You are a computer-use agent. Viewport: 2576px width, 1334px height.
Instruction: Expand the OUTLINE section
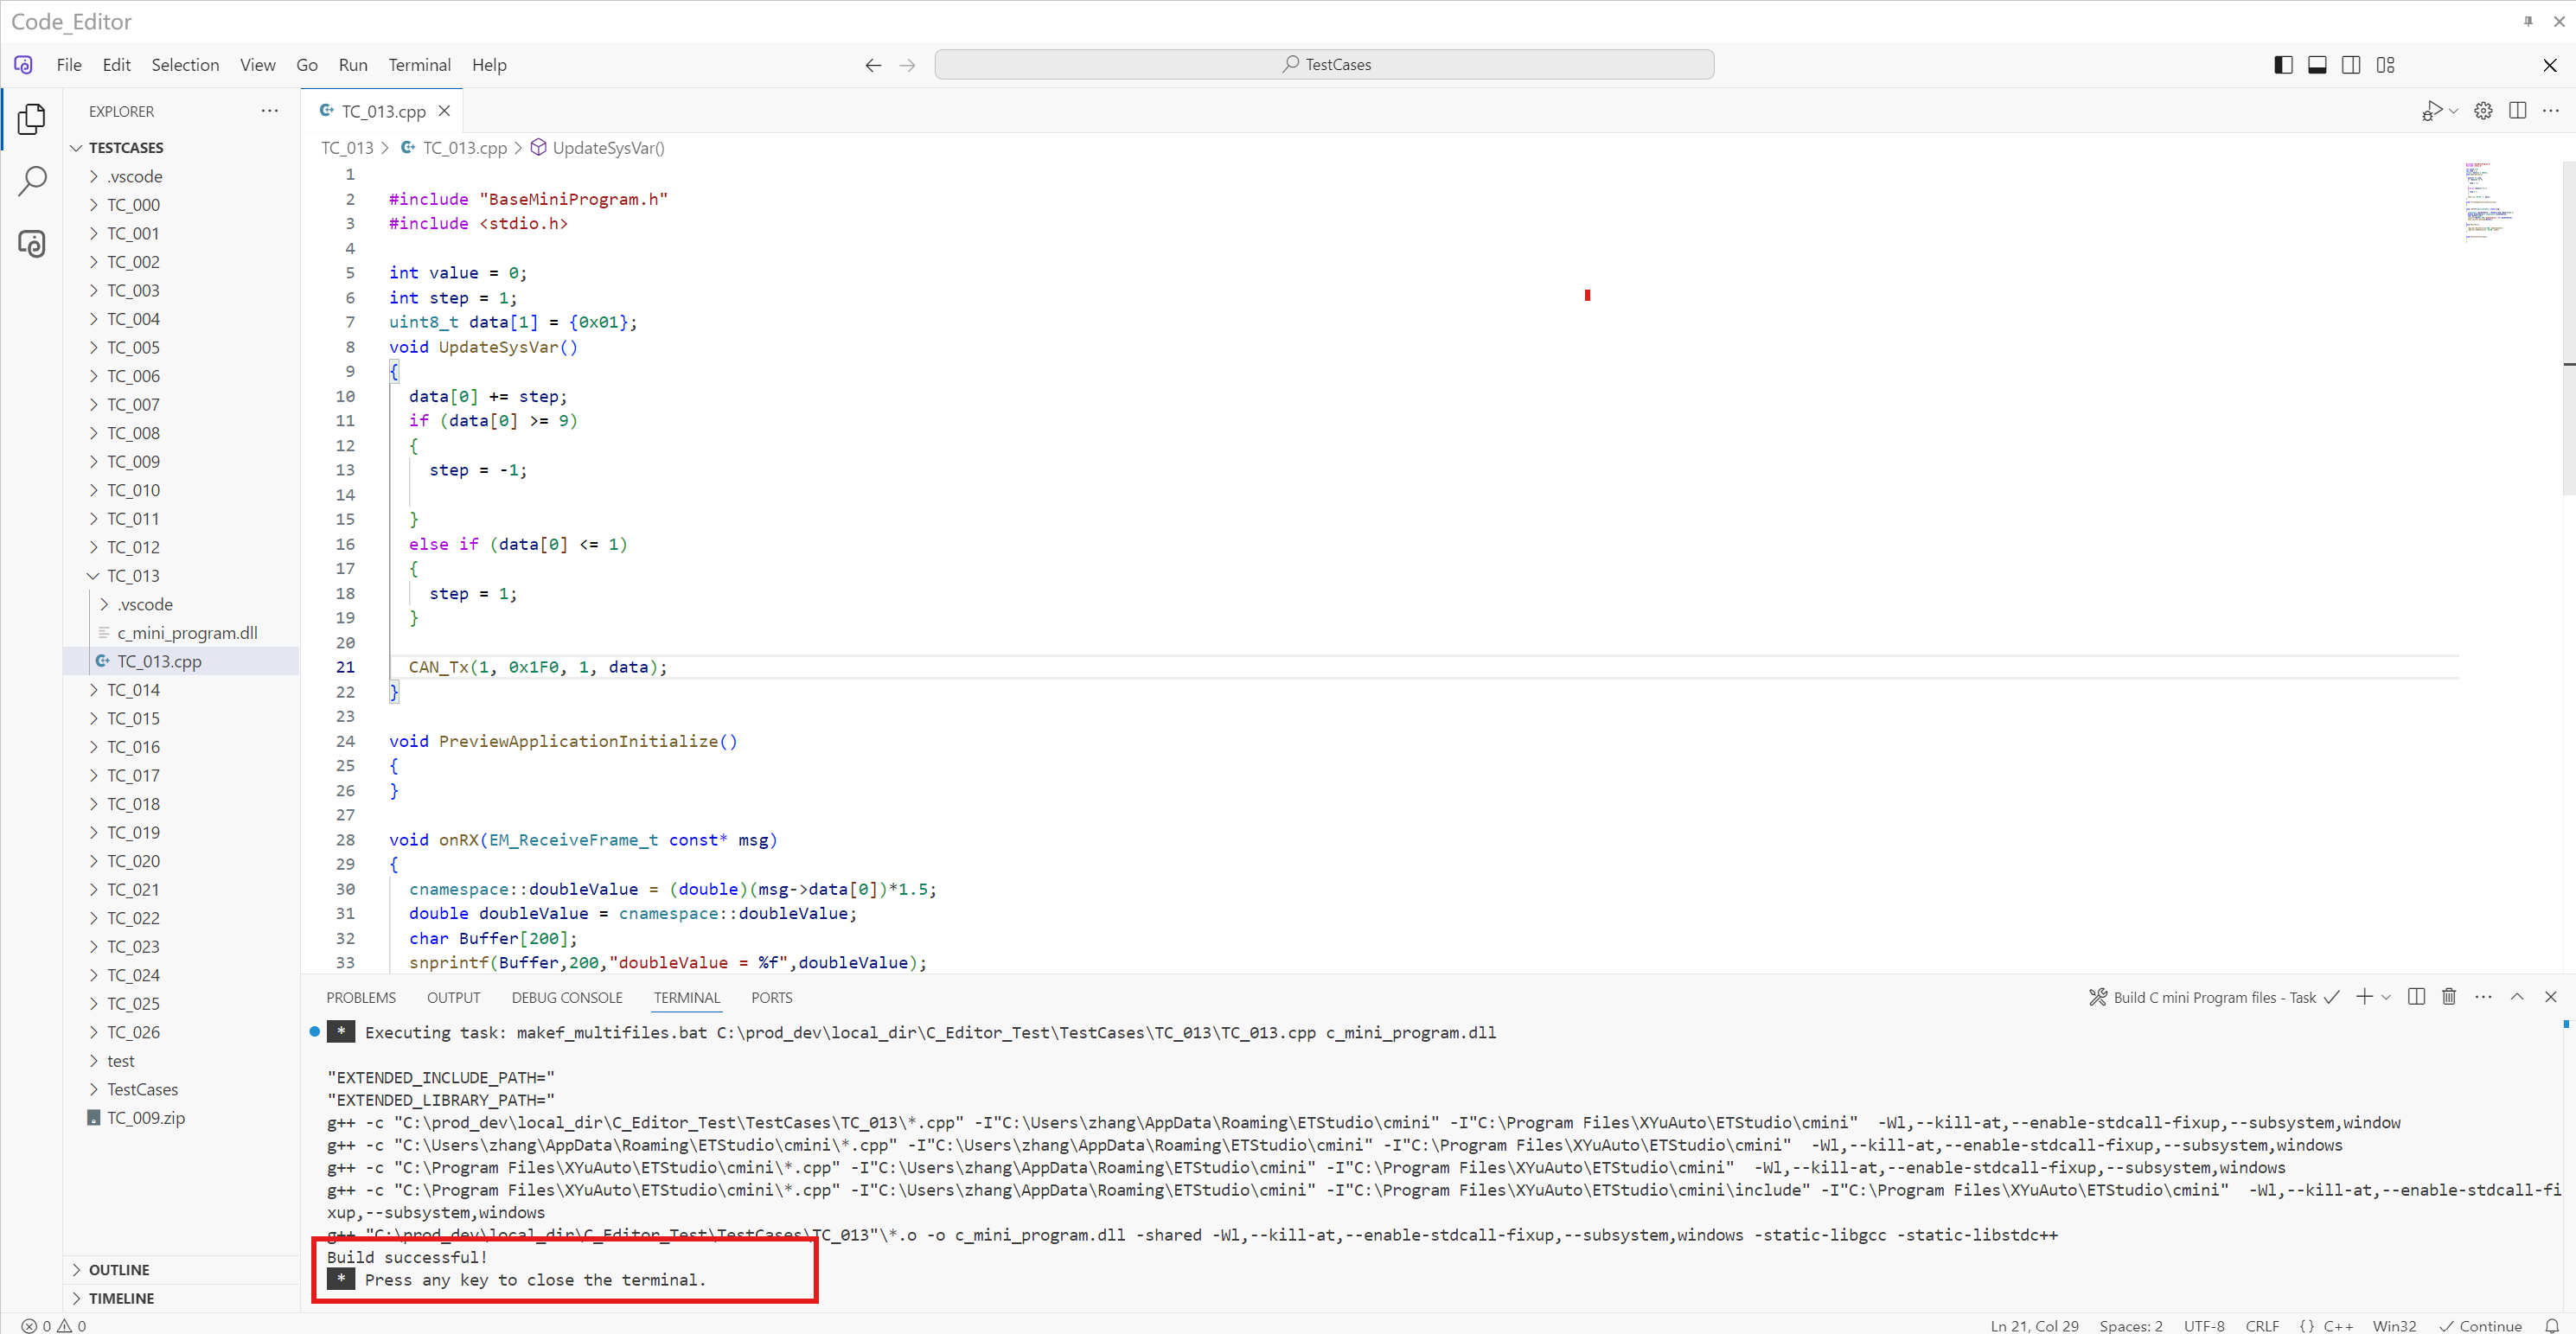[x=119, y=1270]
